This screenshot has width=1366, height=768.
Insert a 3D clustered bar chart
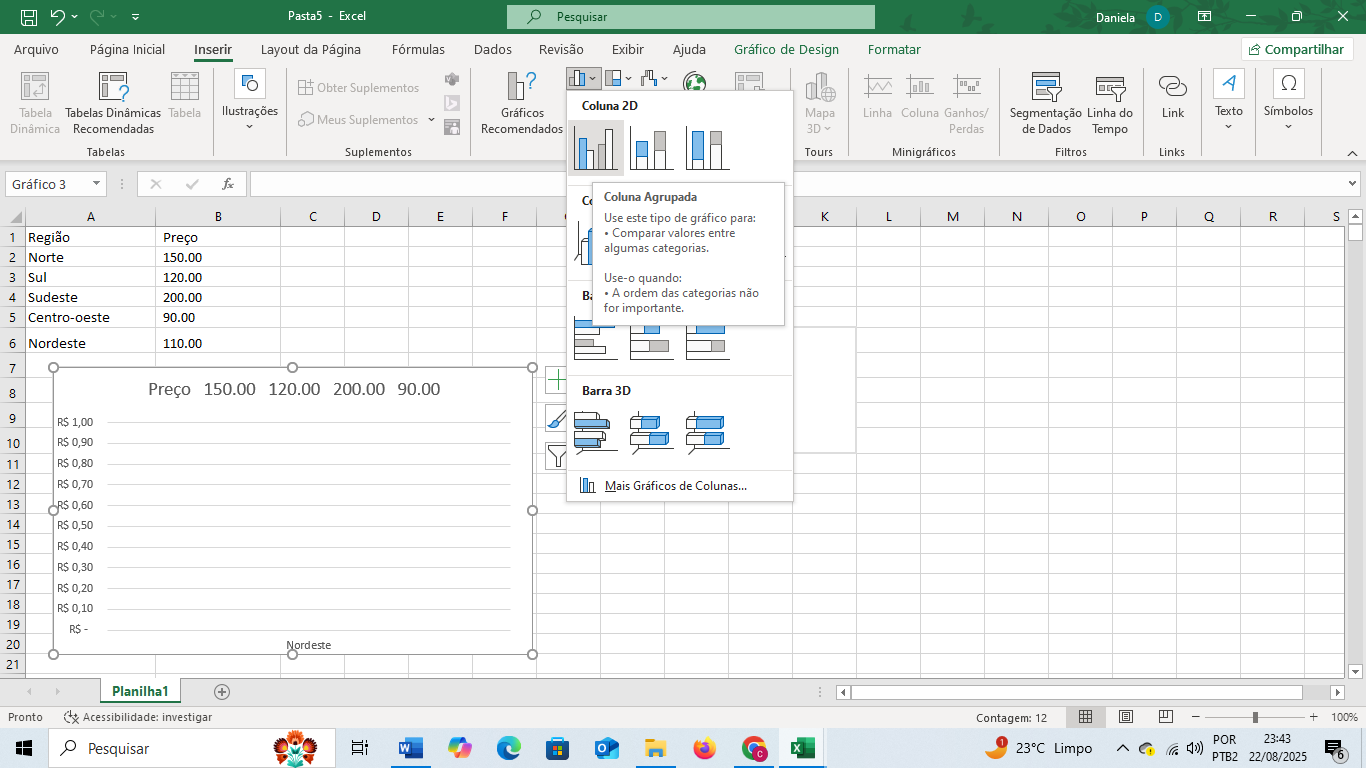[596, 432]
